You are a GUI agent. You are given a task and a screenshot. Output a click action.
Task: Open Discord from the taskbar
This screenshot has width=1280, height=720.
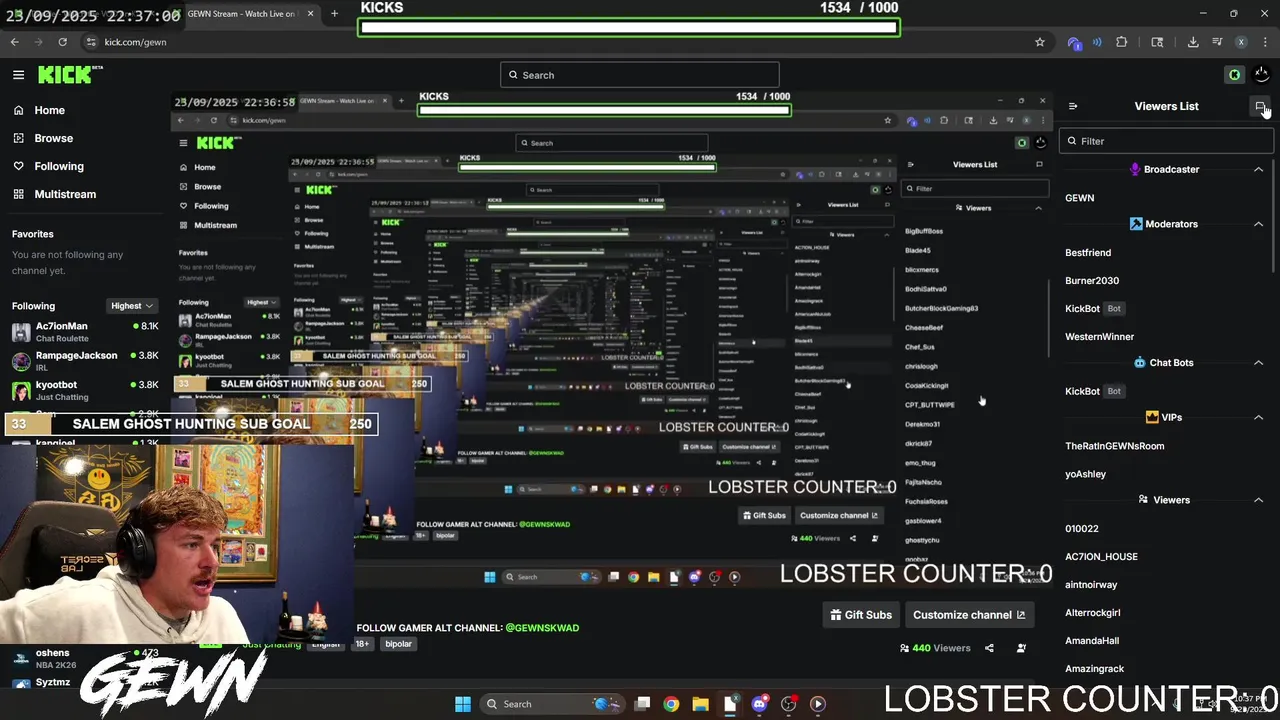(x=759, y=704)
